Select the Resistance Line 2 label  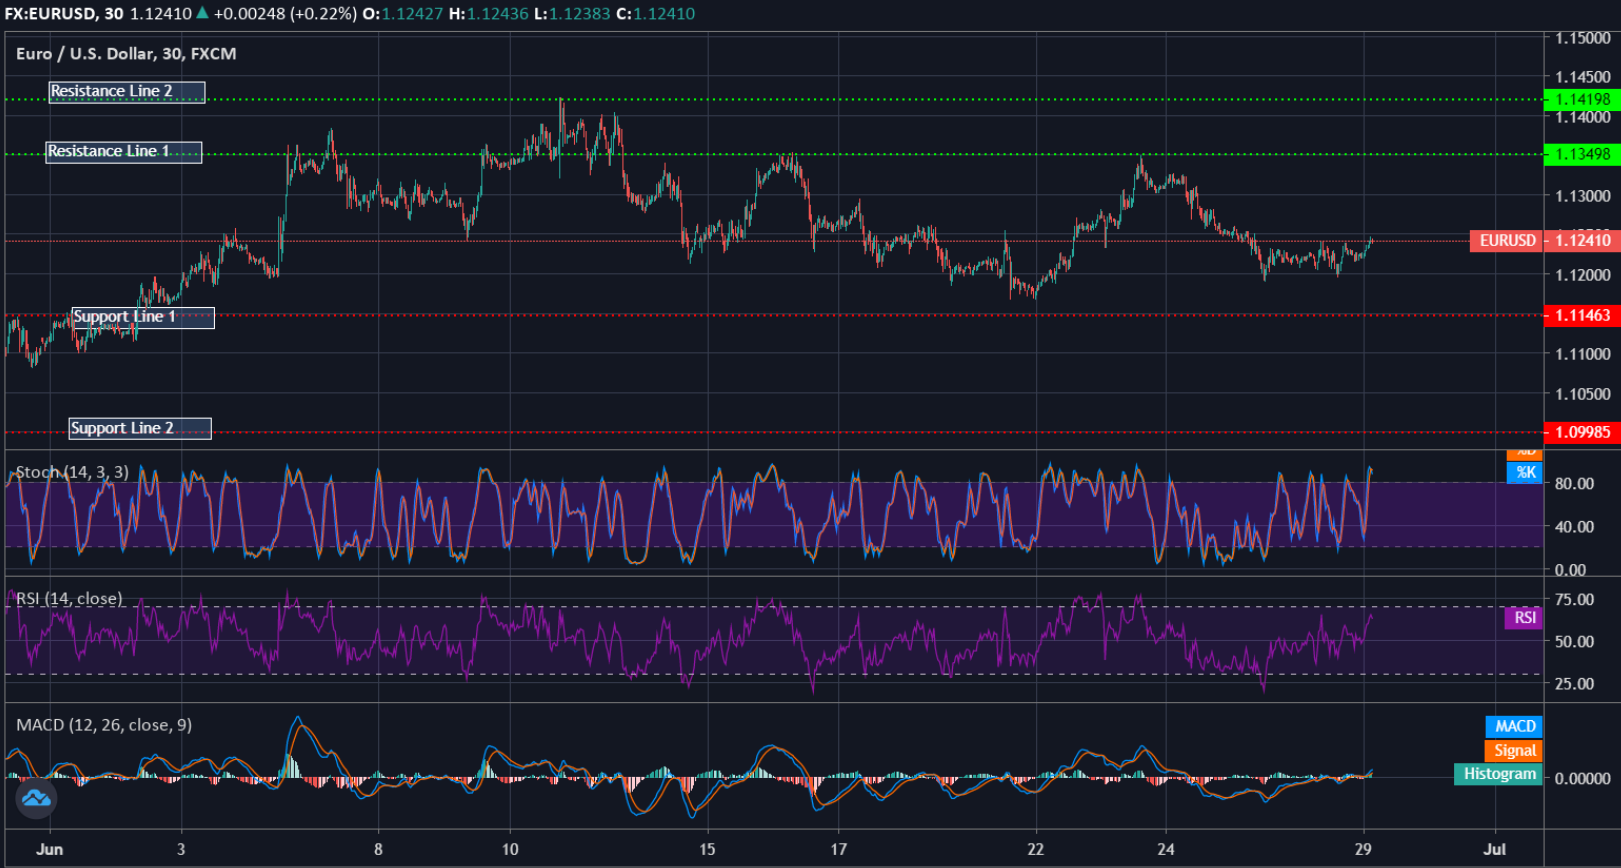(x=127, y=92)
